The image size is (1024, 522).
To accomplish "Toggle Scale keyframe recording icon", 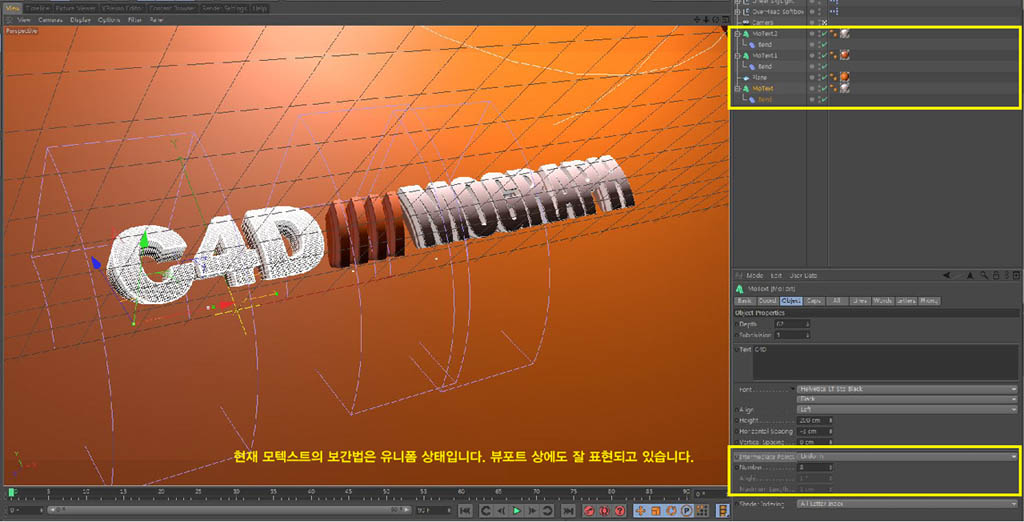I will (656, 511).
